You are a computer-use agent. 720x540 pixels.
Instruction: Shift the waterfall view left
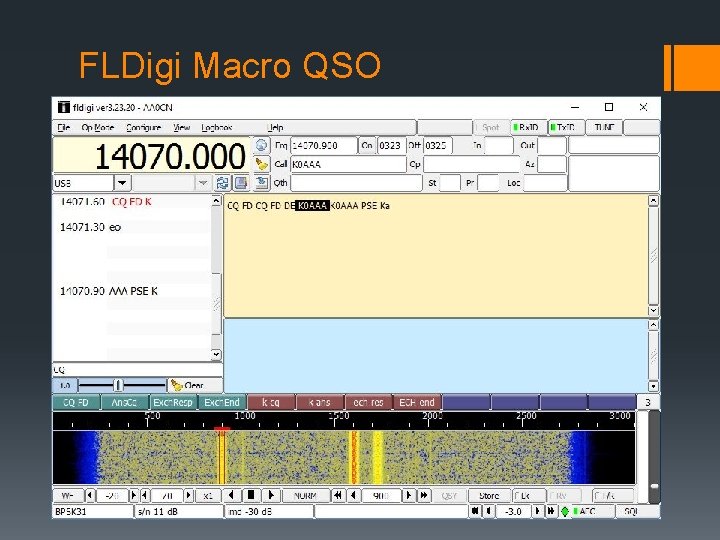231,495
